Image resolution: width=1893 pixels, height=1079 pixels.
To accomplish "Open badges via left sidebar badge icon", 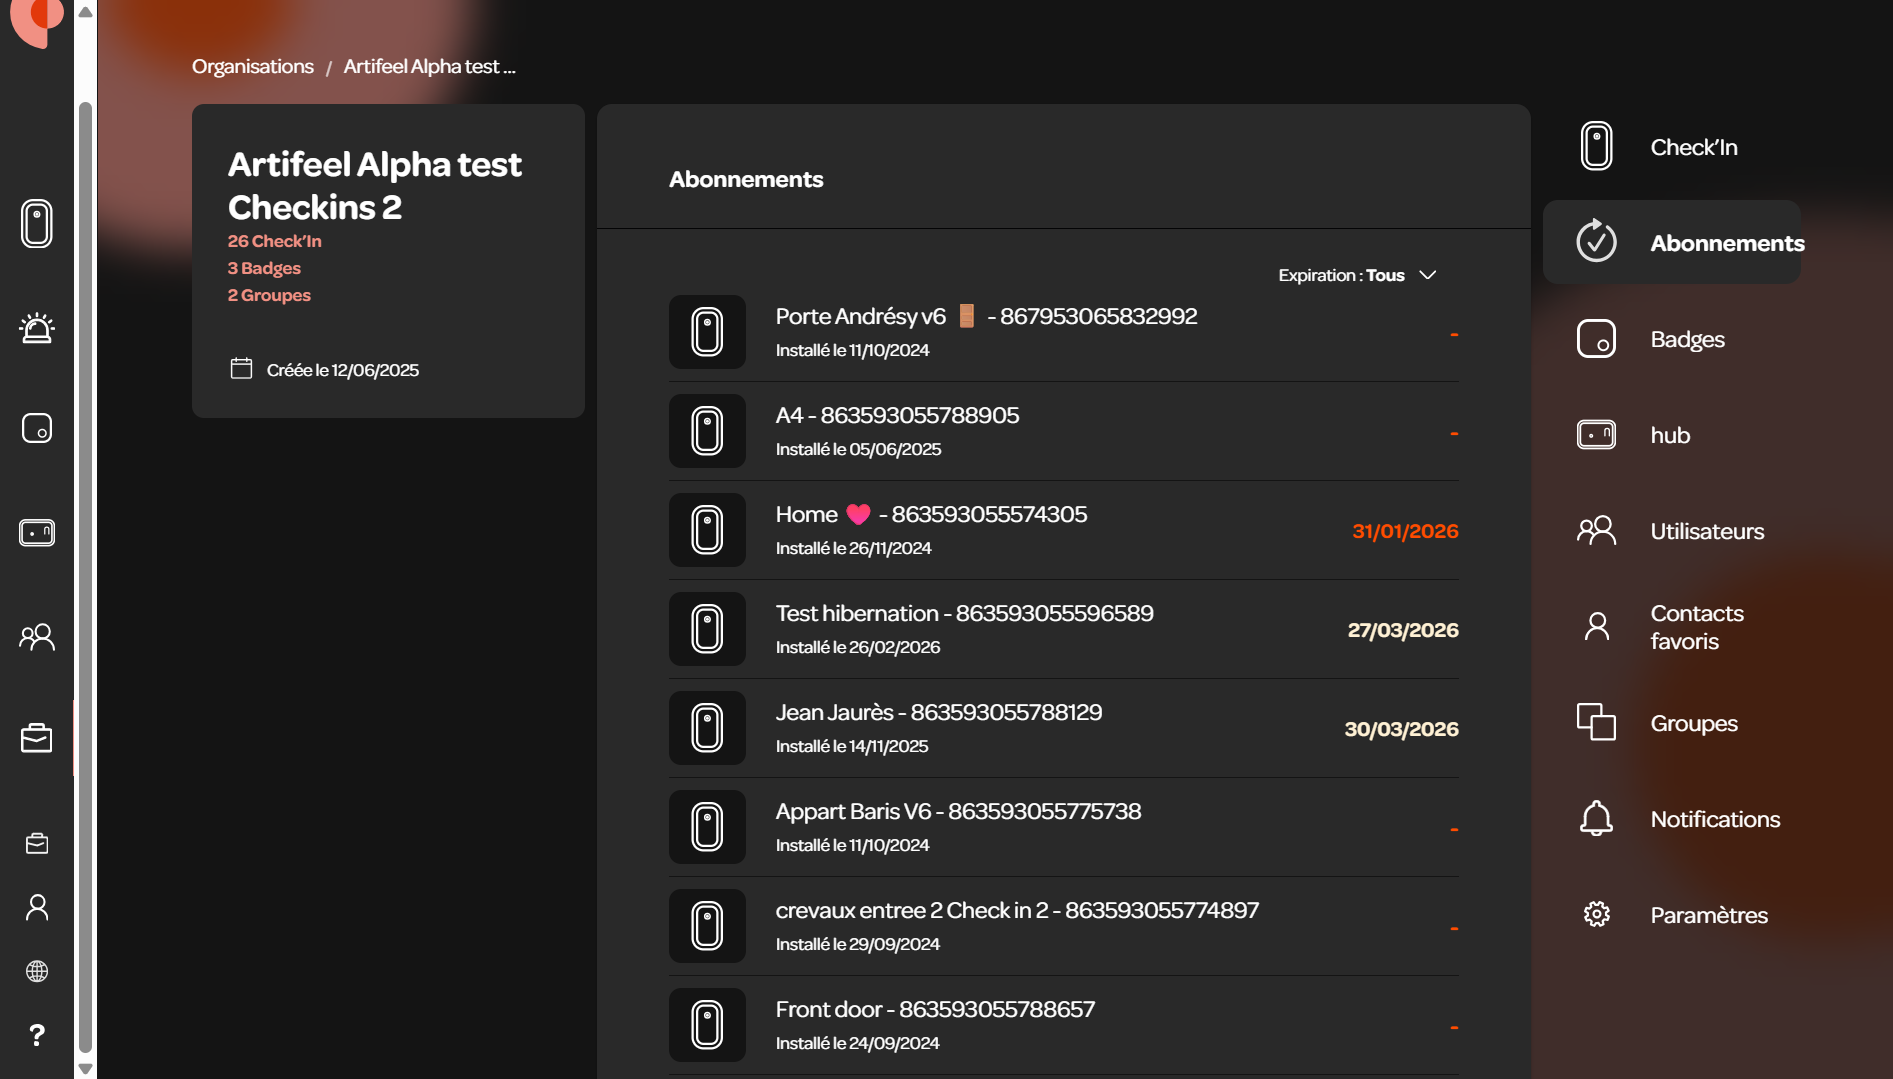I will coord(37,428).
